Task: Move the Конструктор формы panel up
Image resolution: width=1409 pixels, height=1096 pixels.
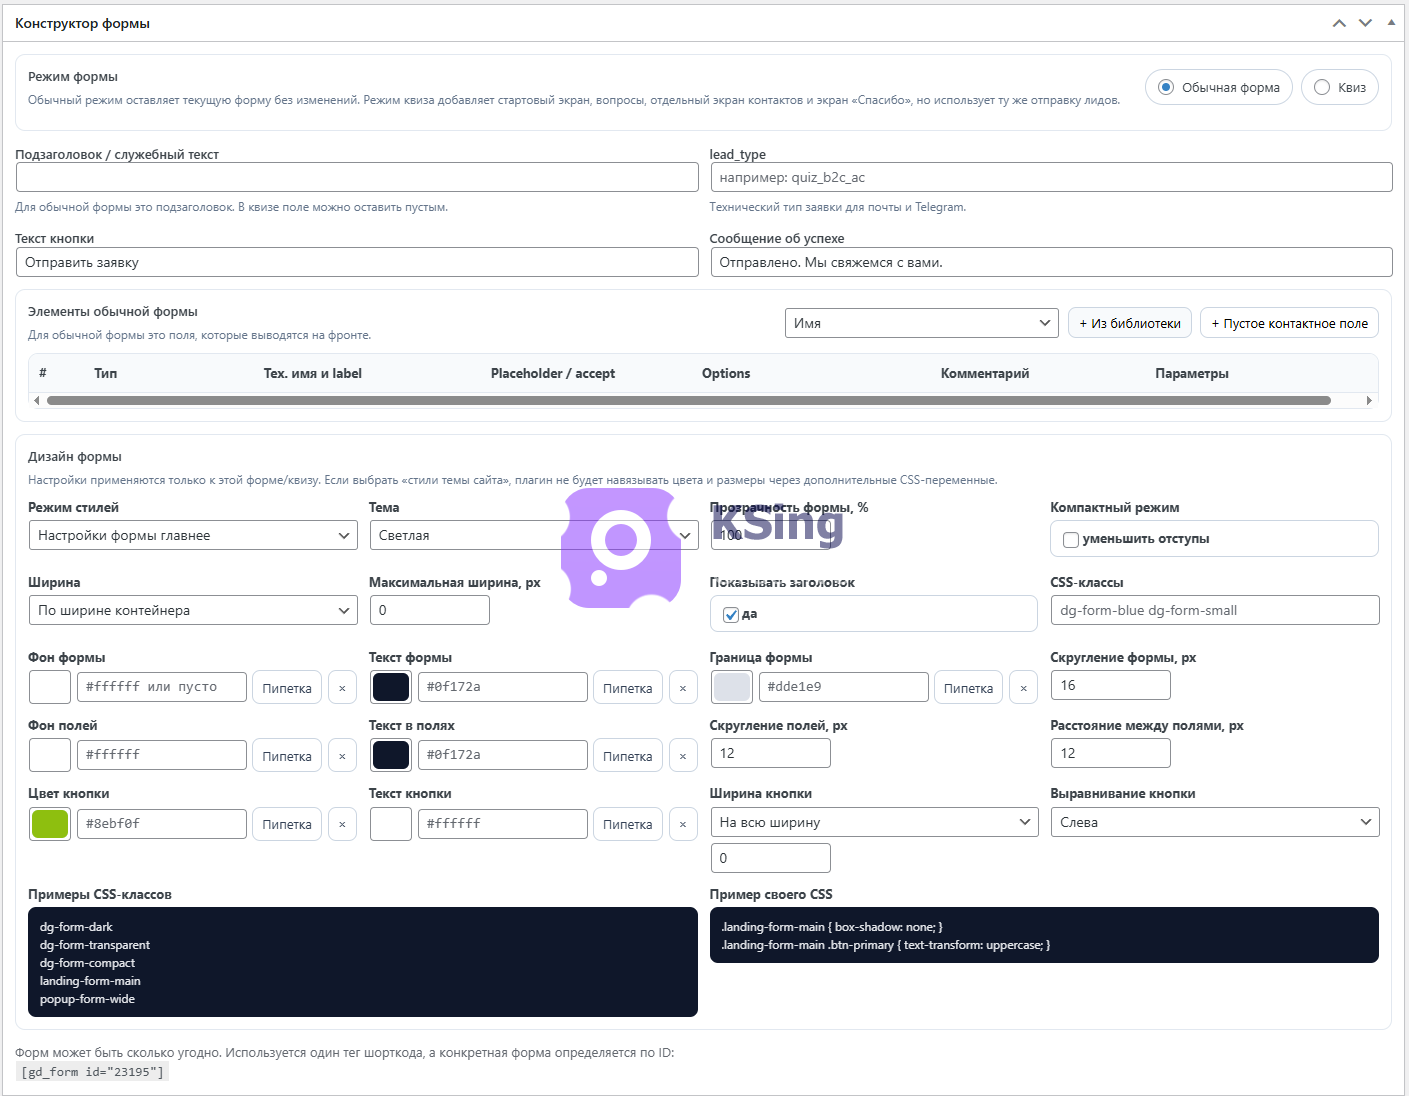Action: click(1339, 23)
